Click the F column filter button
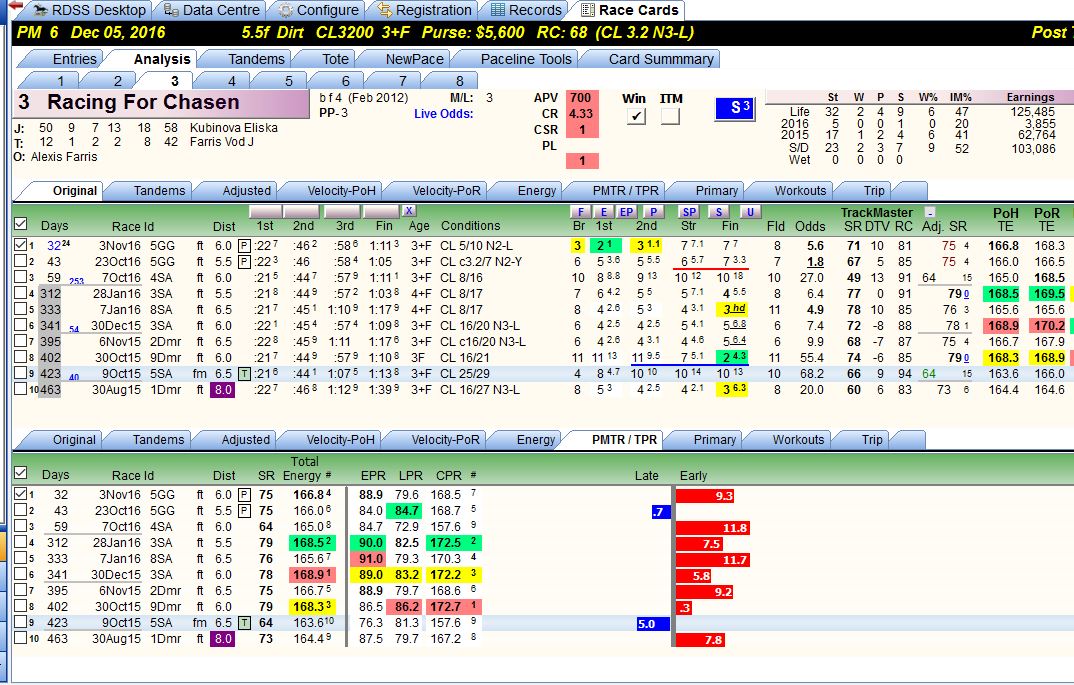The image size is (1074, 685). click(580, 212)
